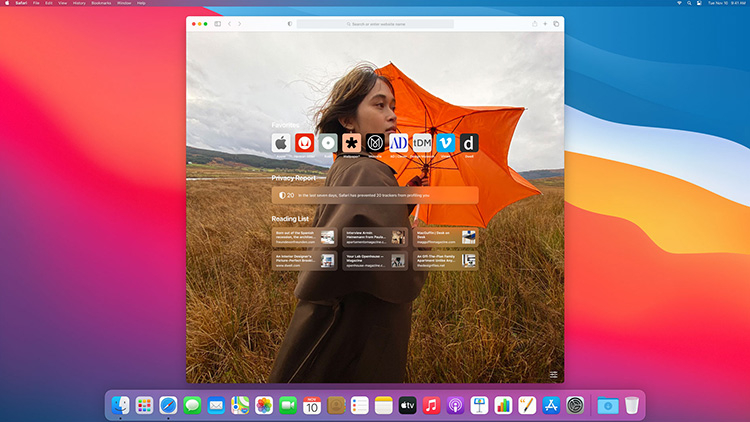Open the MacGuffin reading list item

click(x=445, y=237)
